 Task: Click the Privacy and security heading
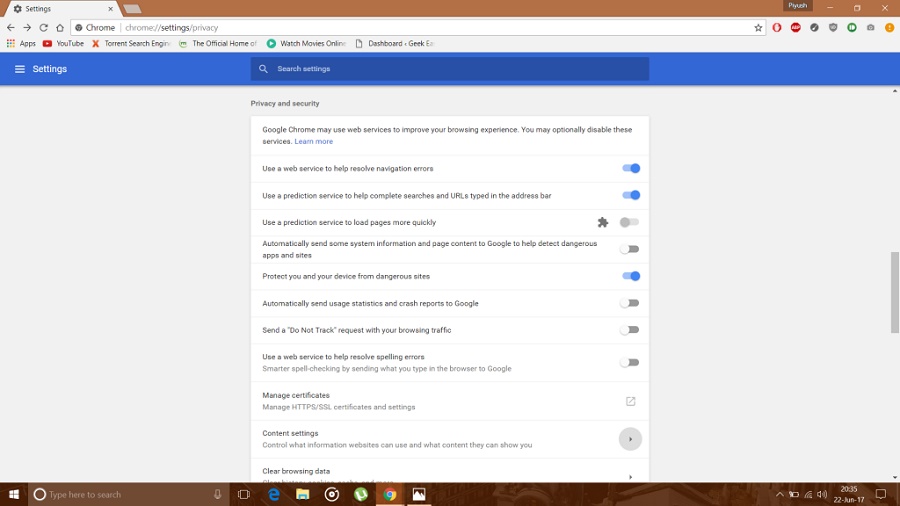285,103
